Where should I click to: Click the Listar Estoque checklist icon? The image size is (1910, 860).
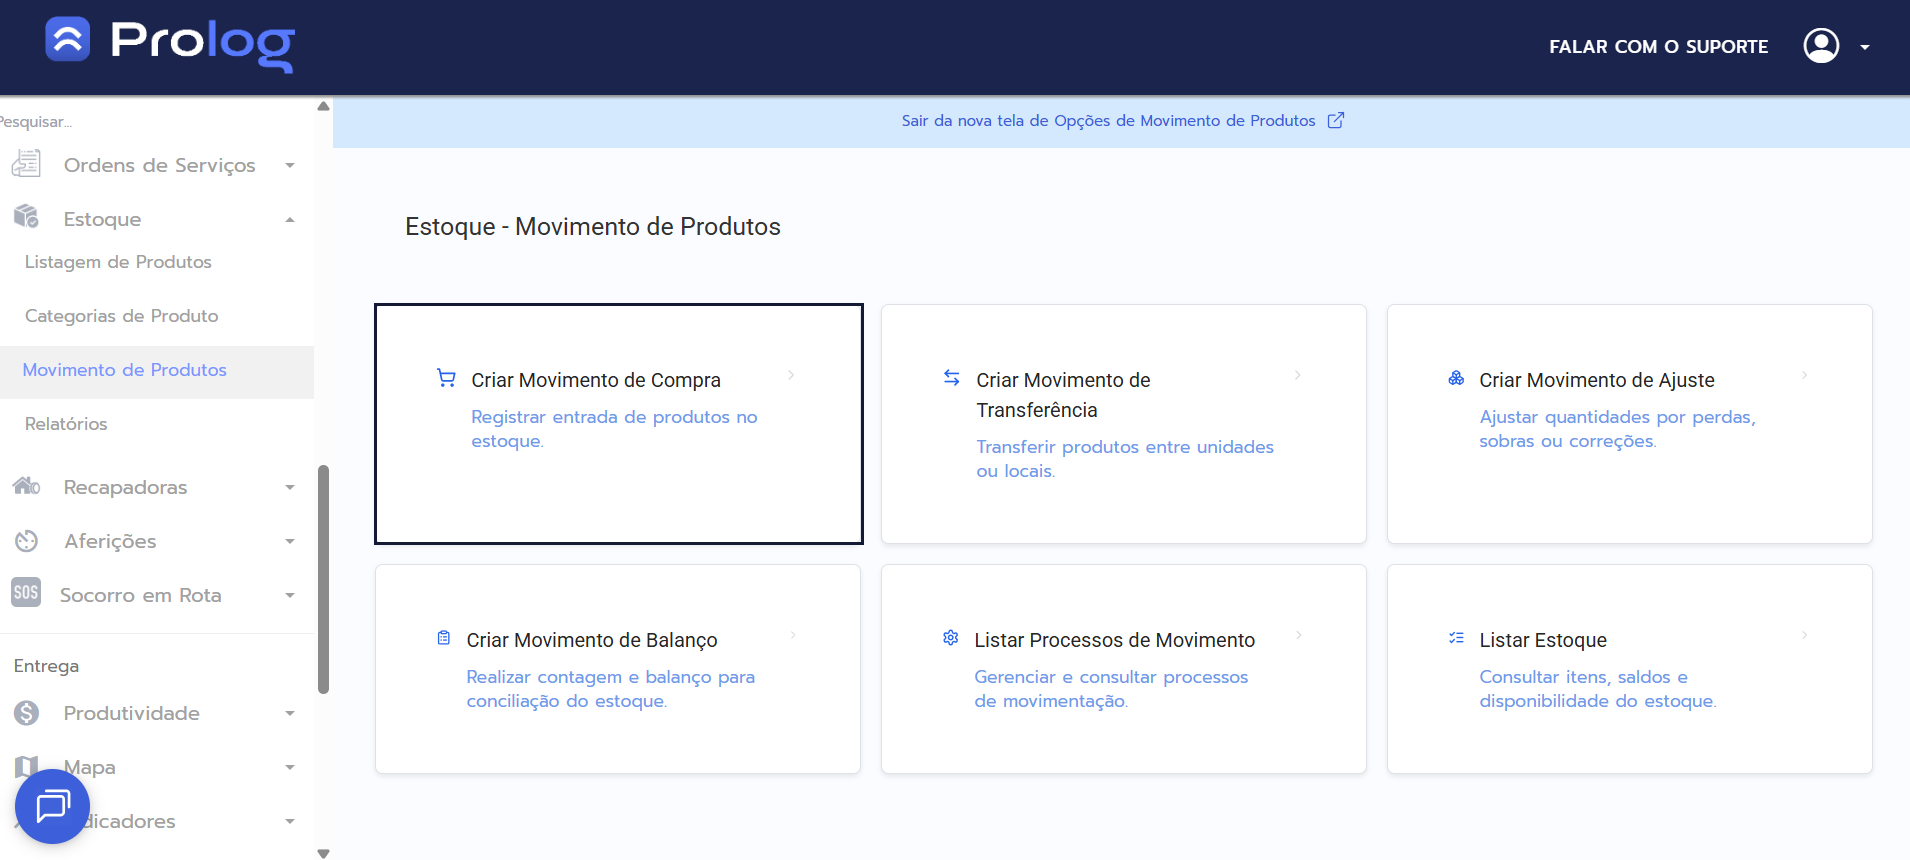pos(1456,638)
